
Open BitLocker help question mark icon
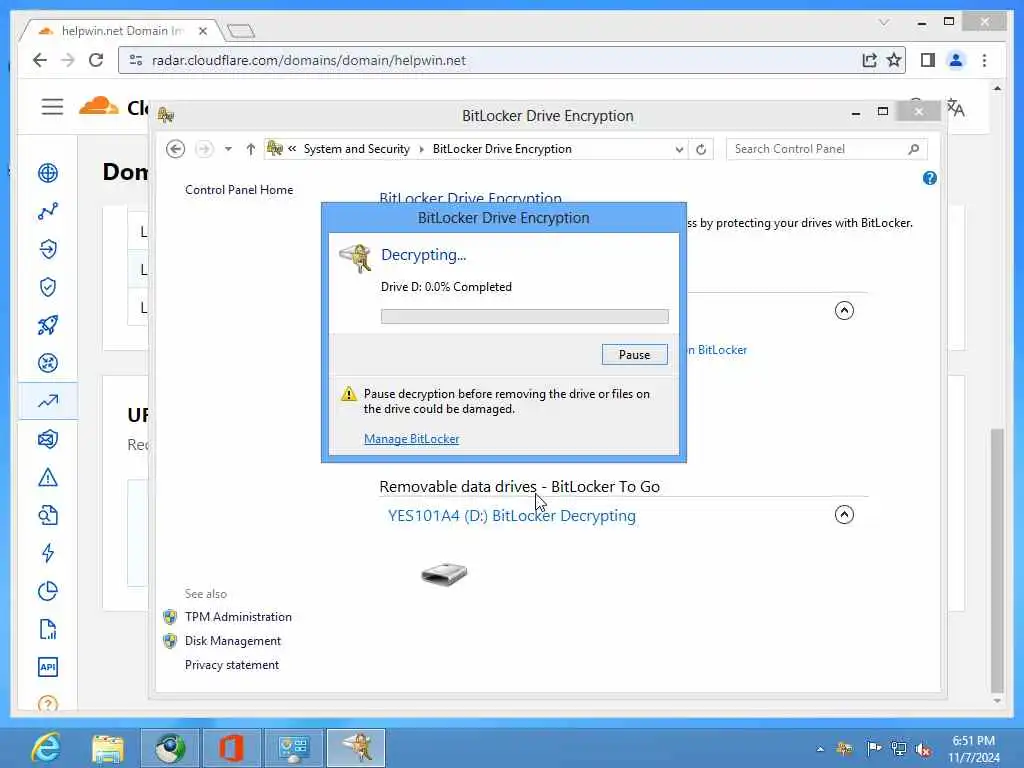click(x=929, y=178)
